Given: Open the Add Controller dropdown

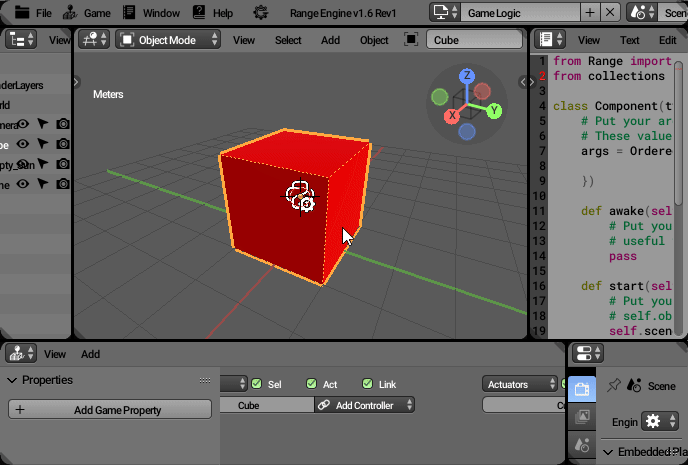Looking at the screenshot, I should [365, 405].
